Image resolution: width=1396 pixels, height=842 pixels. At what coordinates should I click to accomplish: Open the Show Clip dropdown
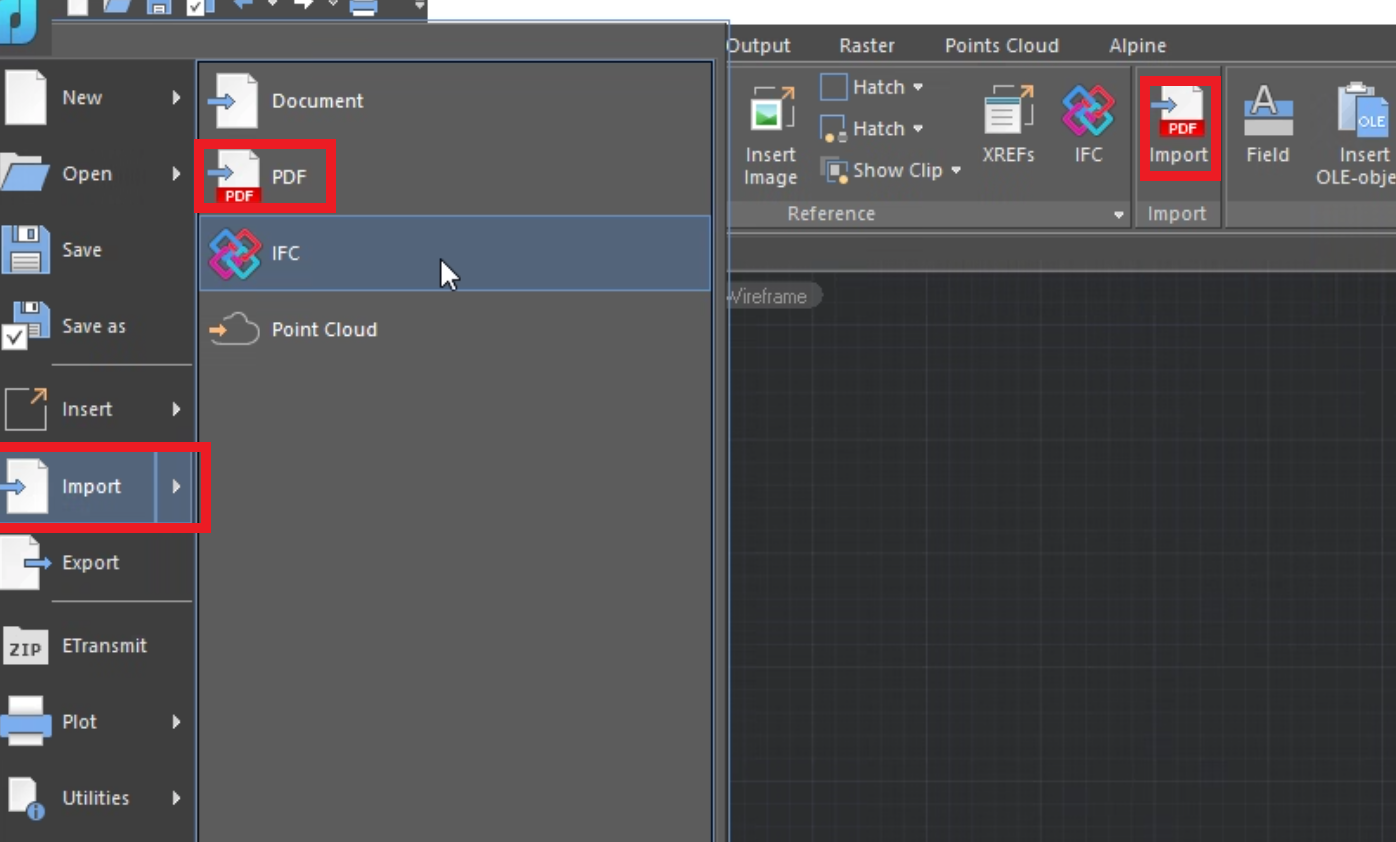956,171
